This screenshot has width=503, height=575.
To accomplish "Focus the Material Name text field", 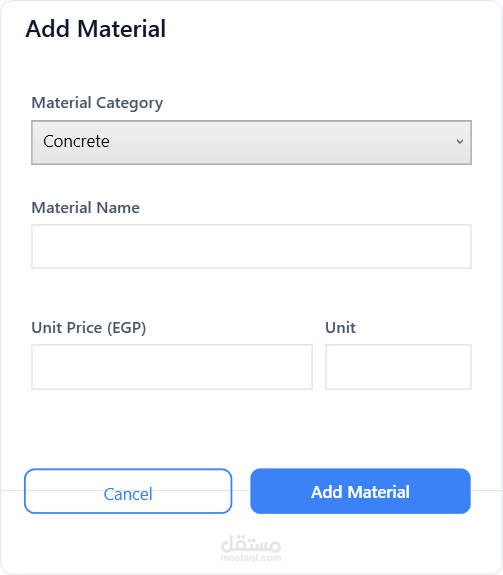I will 252,246.
